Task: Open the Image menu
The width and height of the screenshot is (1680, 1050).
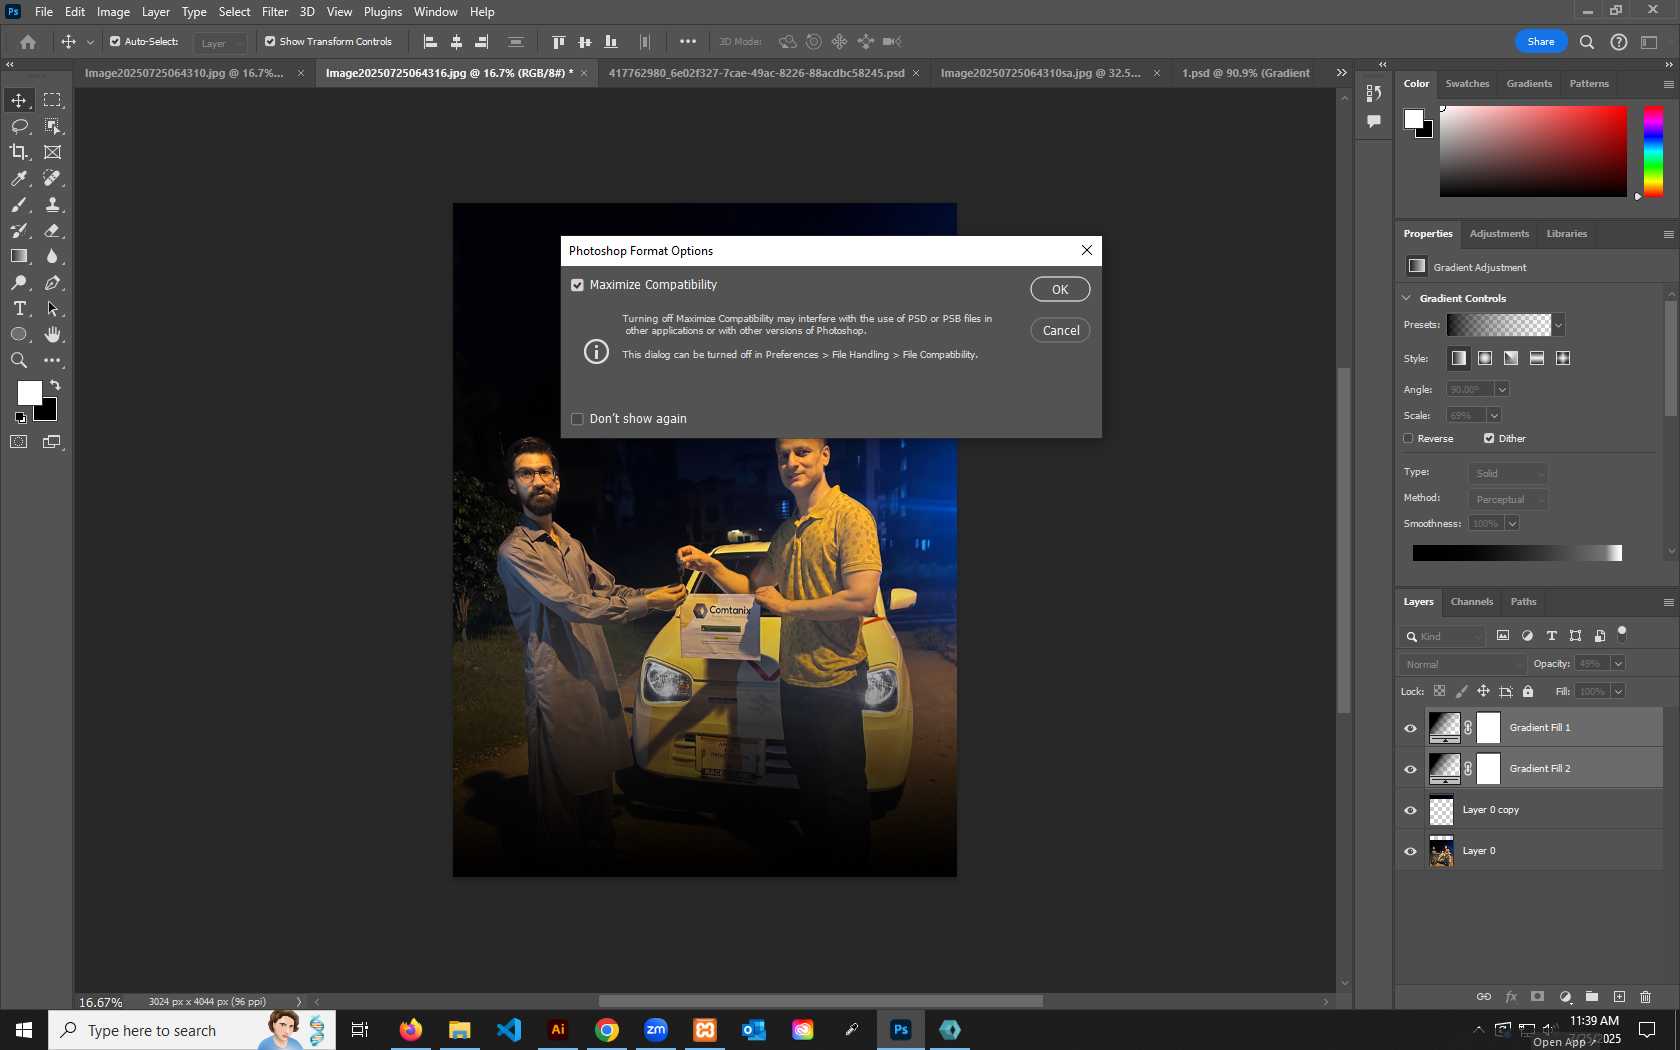Action: pyautogui.click(x=113, y=12)
